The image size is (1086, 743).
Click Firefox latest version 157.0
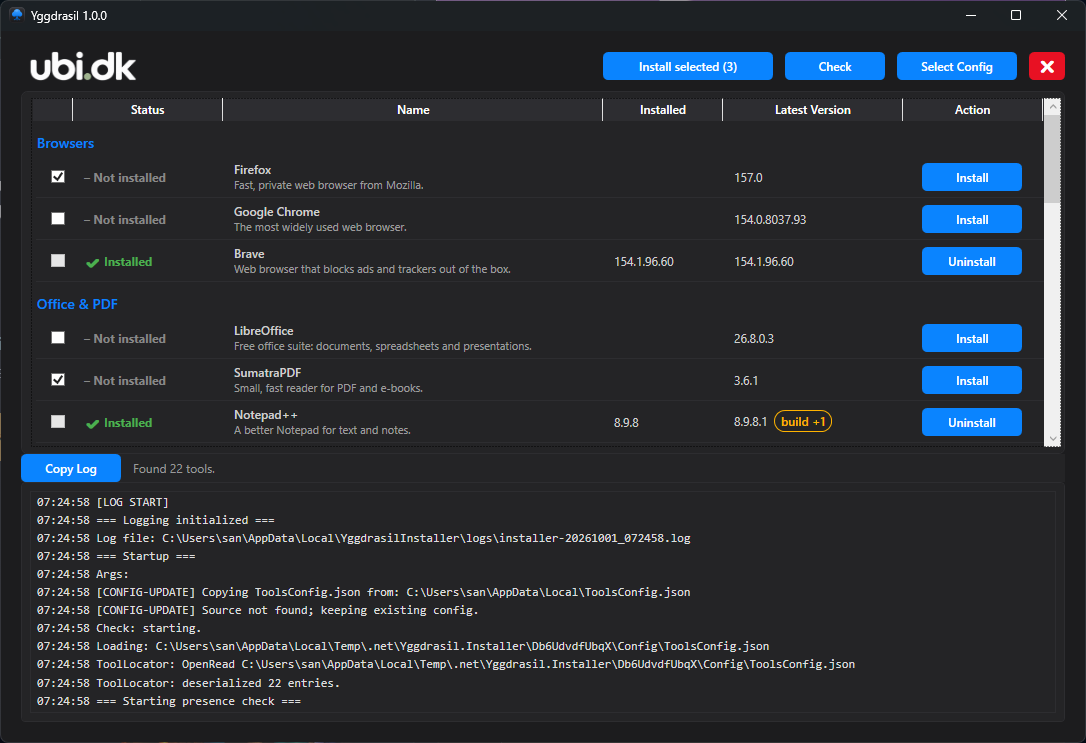coord(748,178)
